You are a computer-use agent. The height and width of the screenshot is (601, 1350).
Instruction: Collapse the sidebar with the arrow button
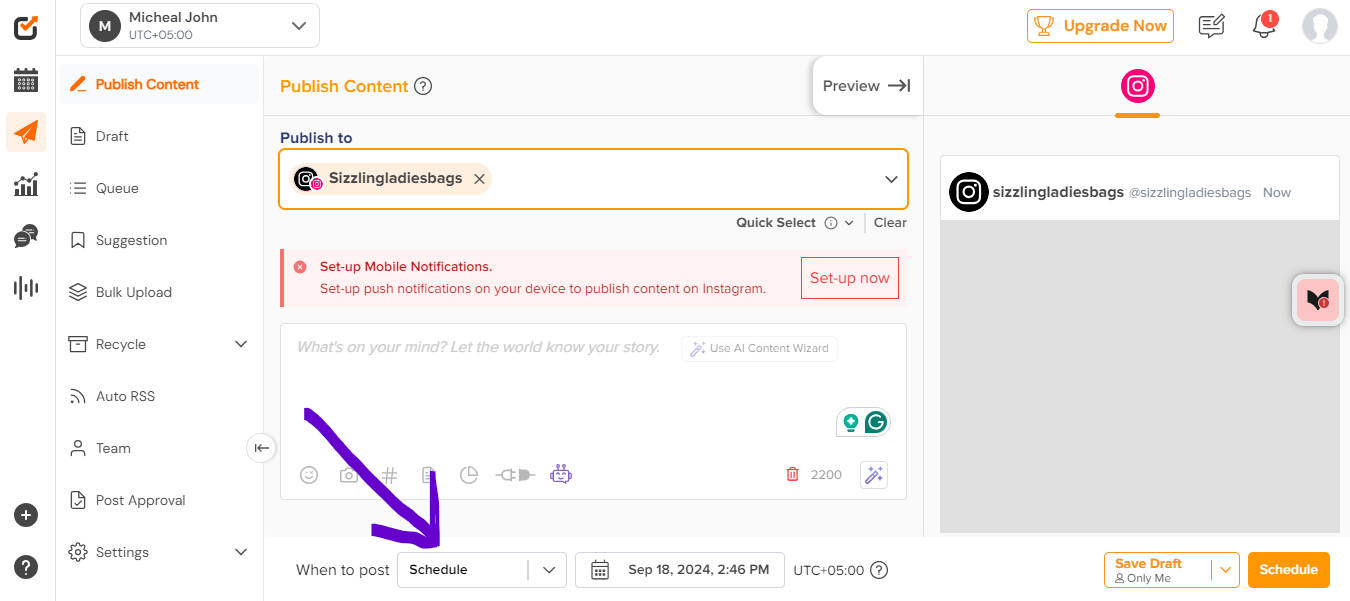(261, 448)
